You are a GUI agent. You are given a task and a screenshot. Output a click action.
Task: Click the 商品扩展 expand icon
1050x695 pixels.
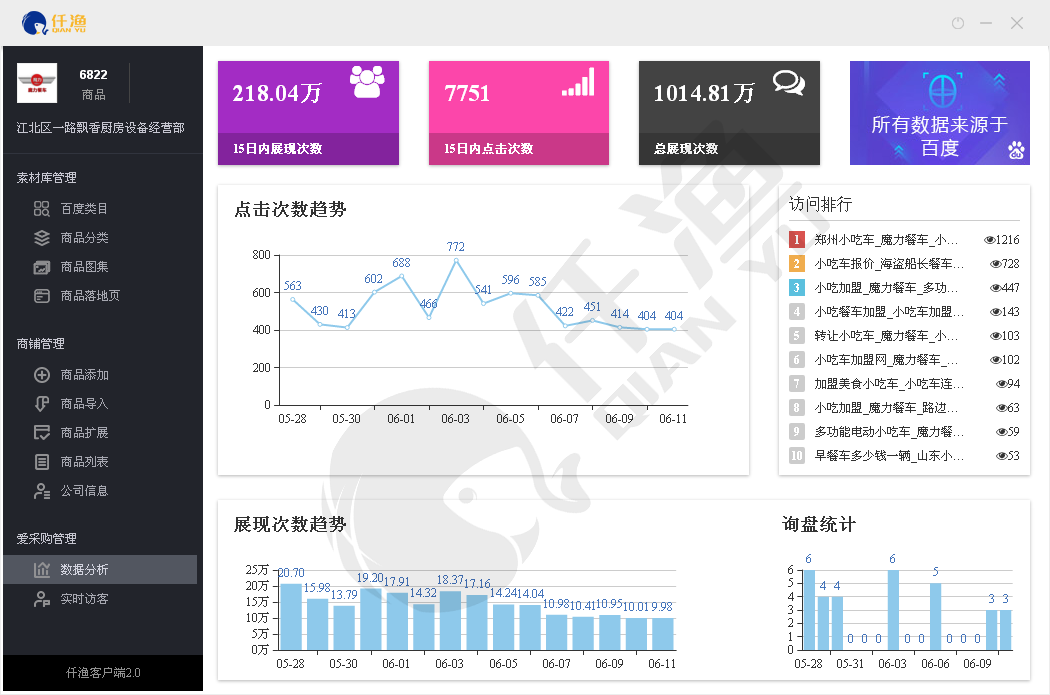click(42, 433)
